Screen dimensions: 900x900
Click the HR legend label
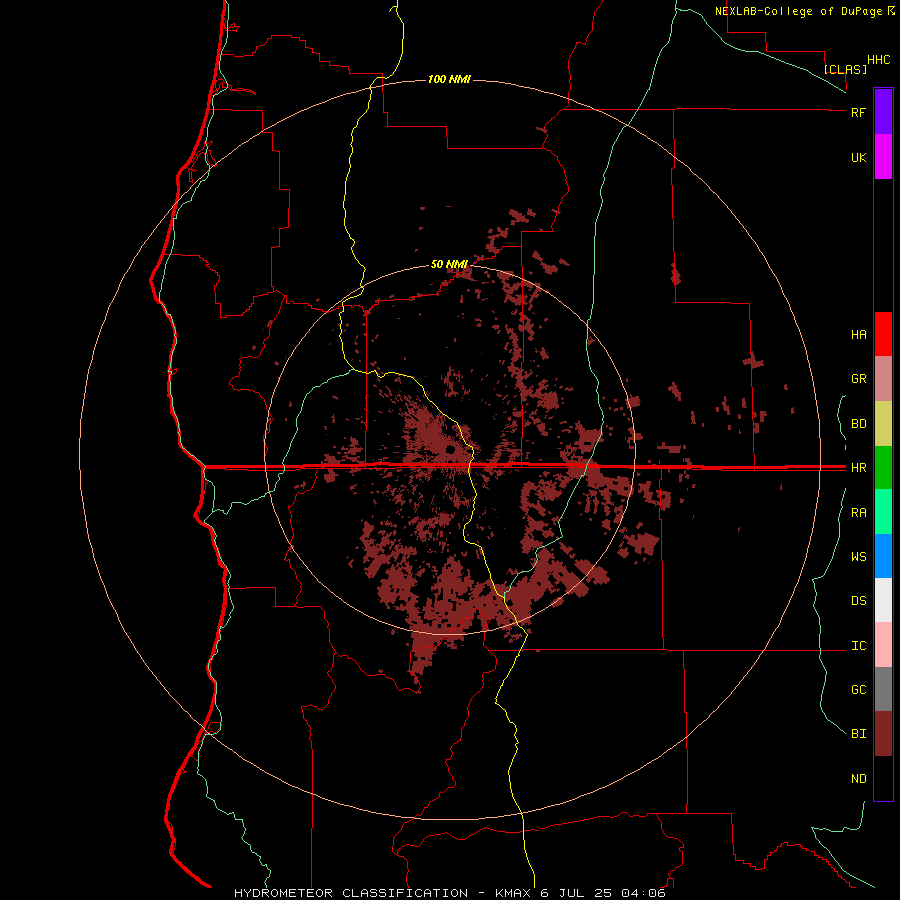pyautogui.click(x=858, y=468)
